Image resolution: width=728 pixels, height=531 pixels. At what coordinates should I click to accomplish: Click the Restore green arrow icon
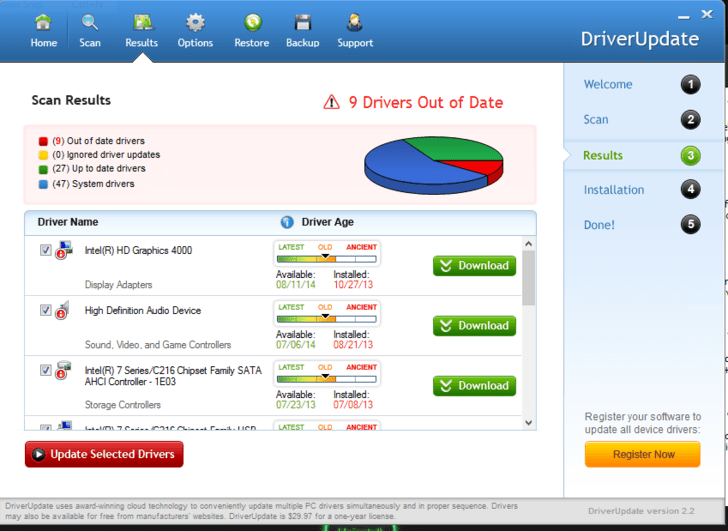click(253, 22)
